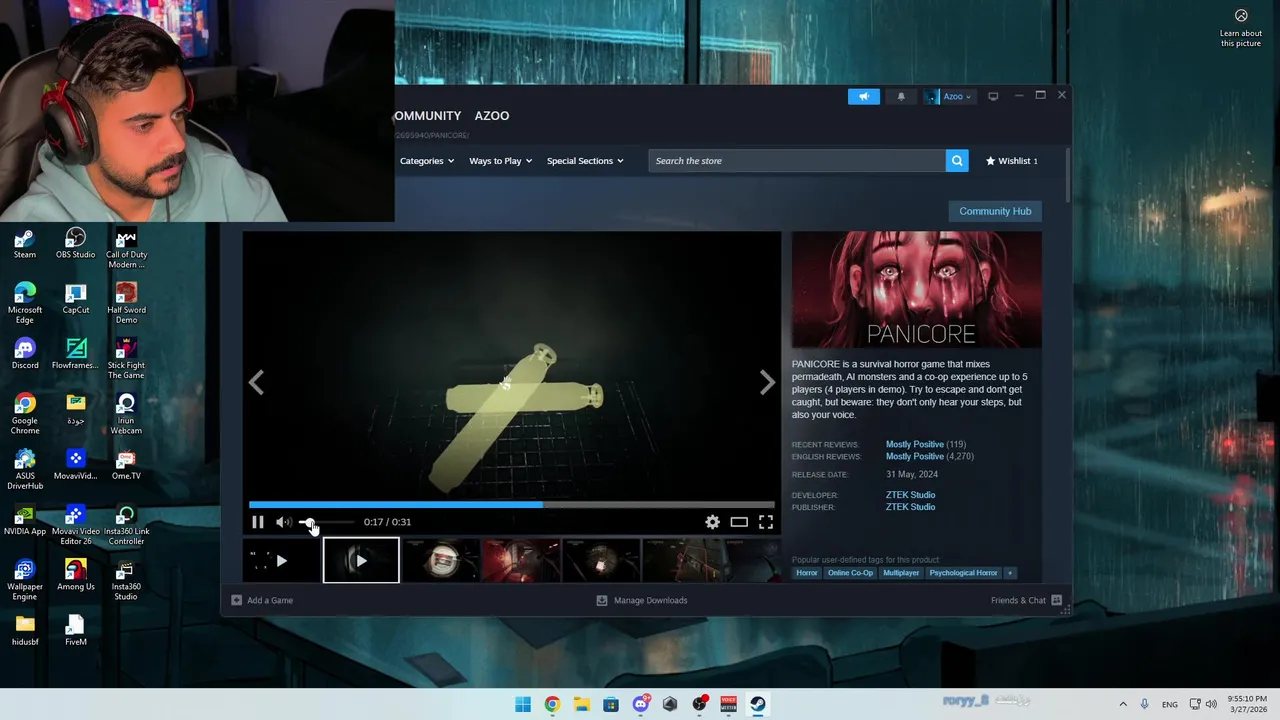This screenshot has width=1280, height=720.
Task: Select the Half Sword Demo icon
Action: (x=126, y=304)
